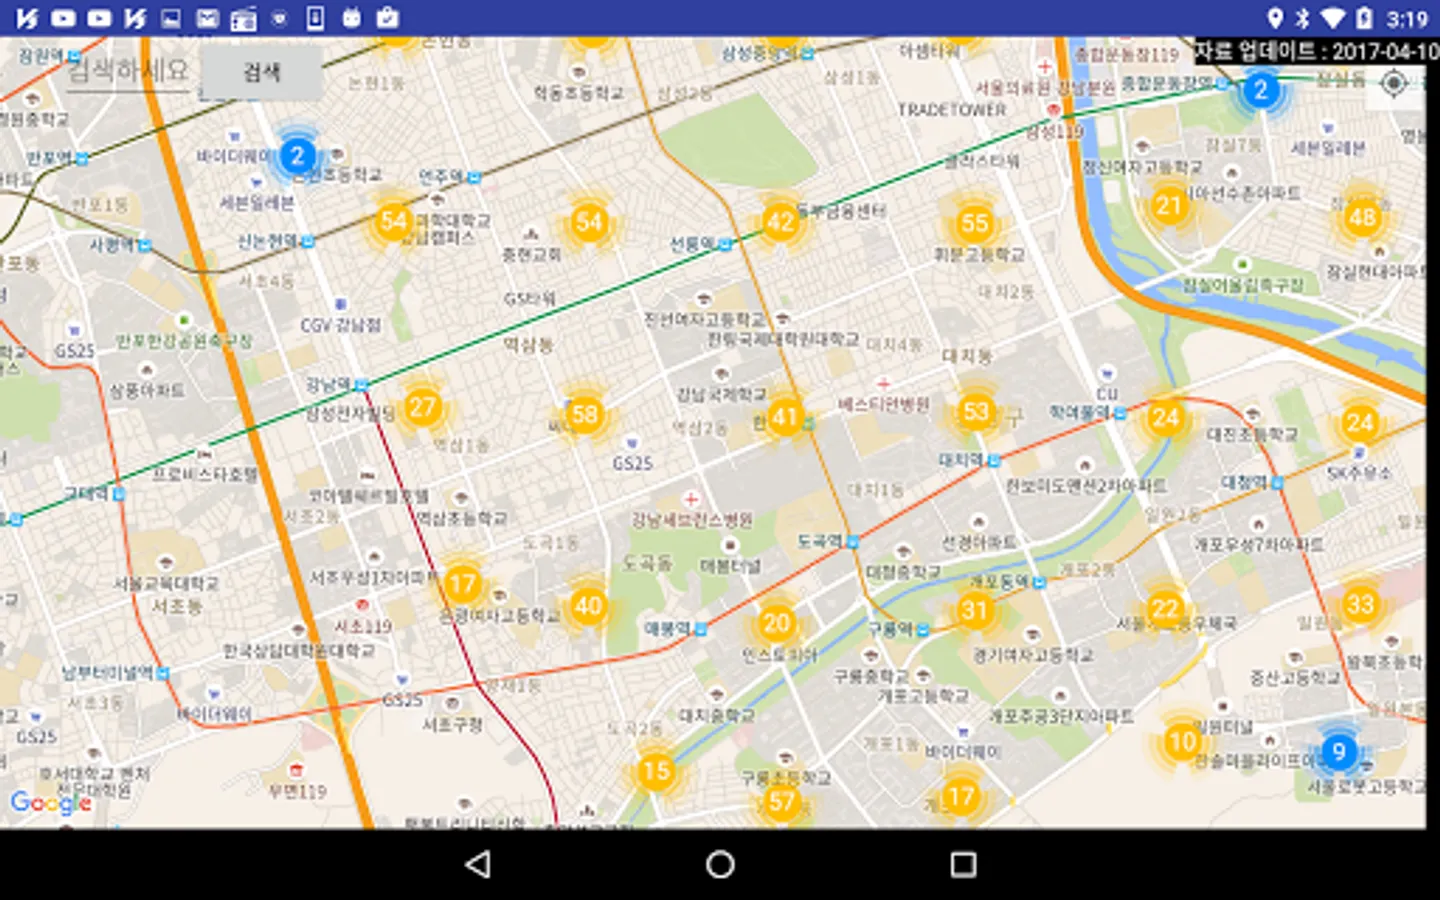Open blue cluster 2 near 종합운동장역
The width and height of the screenshot is (1440, 900).
click(x=1261, y=90)
